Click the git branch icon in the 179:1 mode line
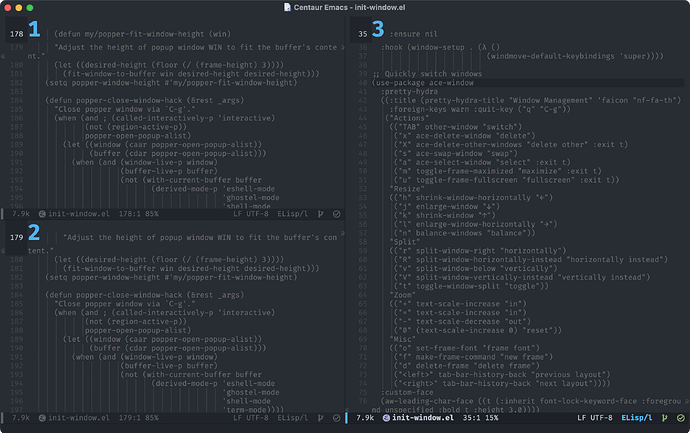The height and width of the screenshot is (433, 690). click(x=320, y=418)
